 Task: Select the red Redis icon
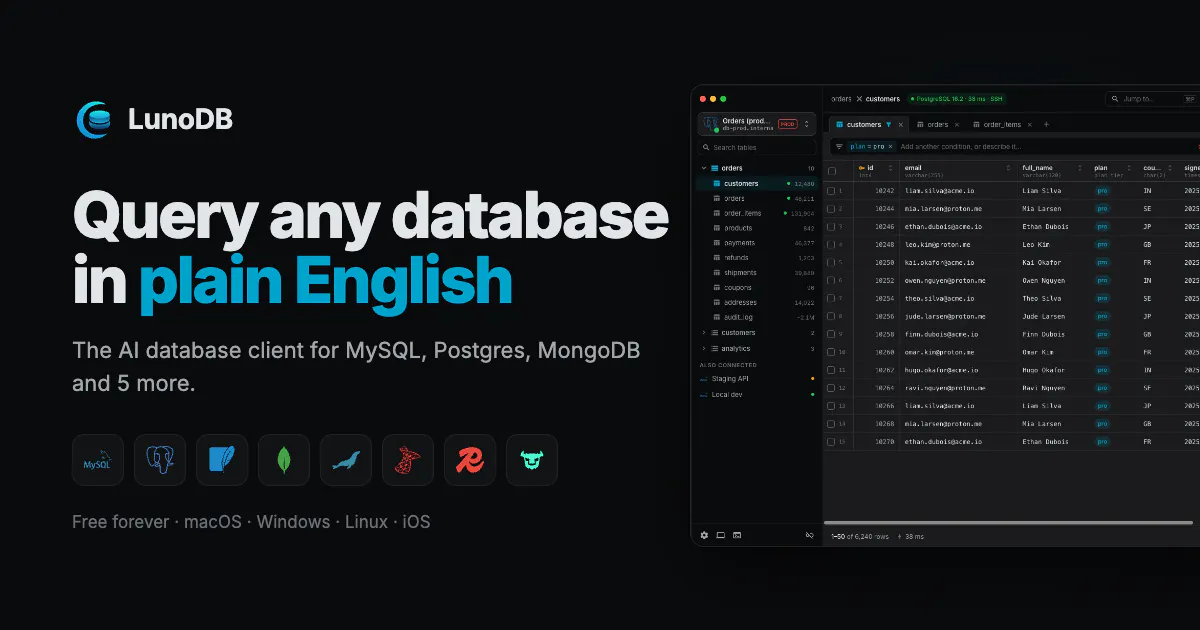pyautogui.click(x=470, y=460)
